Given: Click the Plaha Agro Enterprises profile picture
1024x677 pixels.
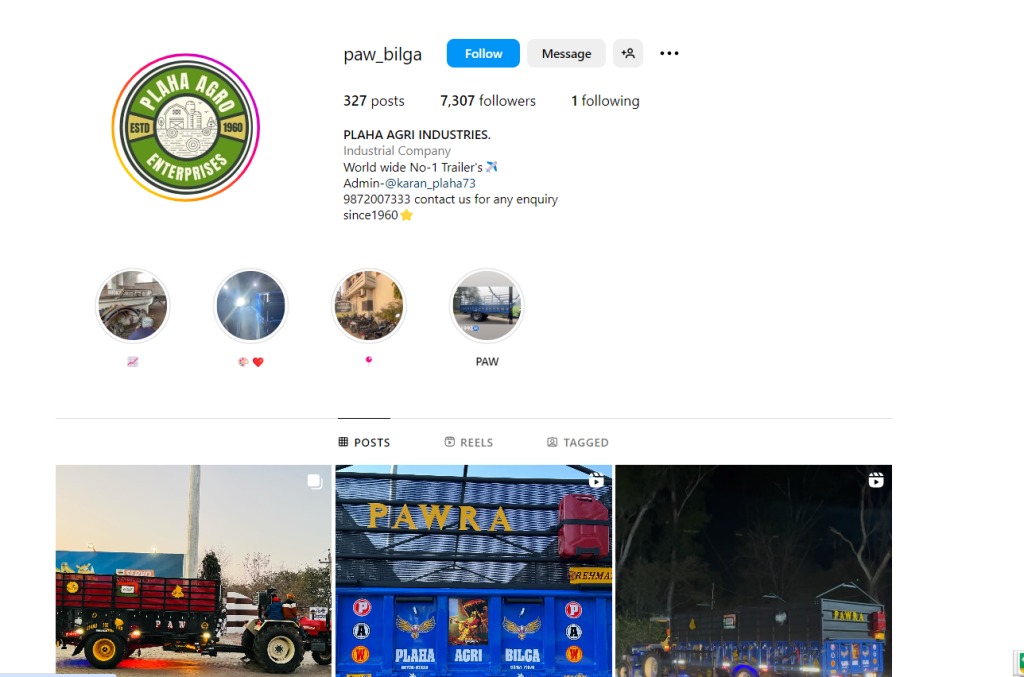Looking at the screenshot, I should click(x=185, y=127).
